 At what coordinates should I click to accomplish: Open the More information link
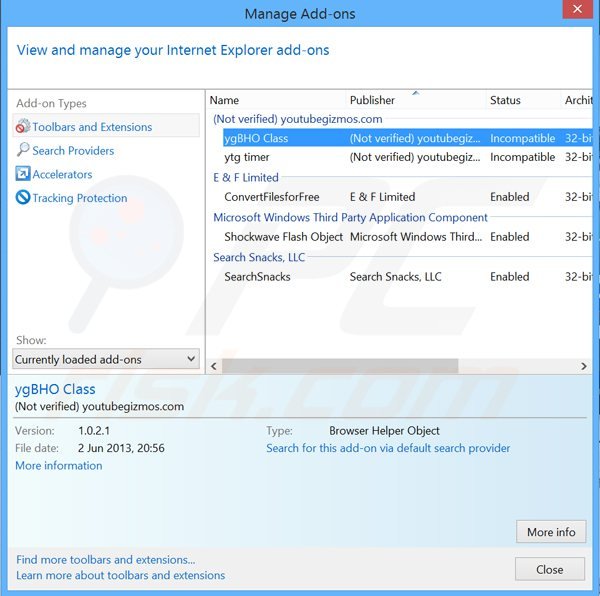(59, 466)
